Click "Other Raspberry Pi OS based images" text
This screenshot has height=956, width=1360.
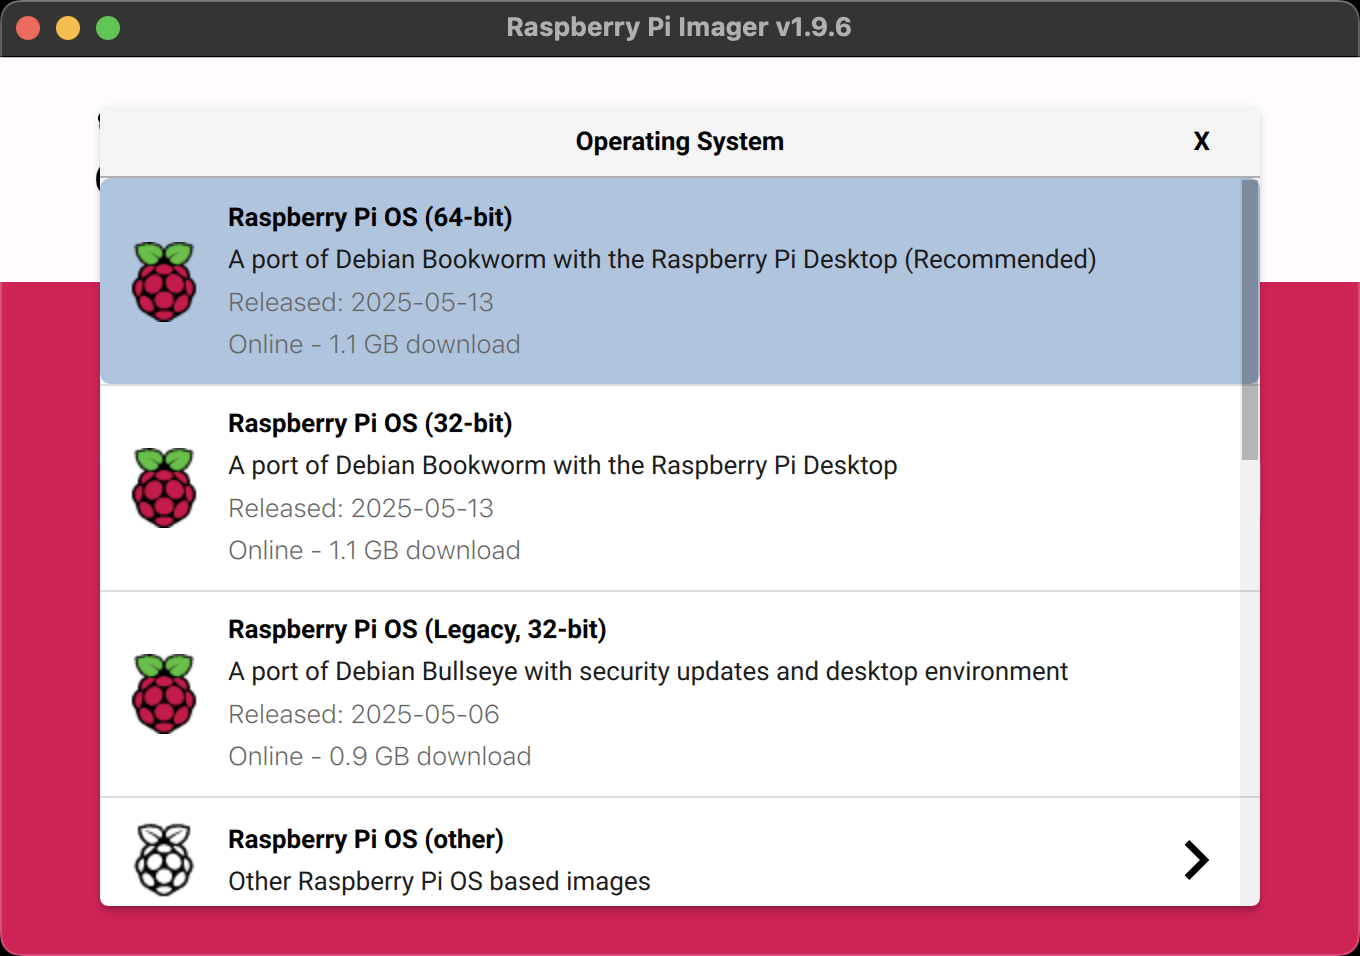coord(439,882)
